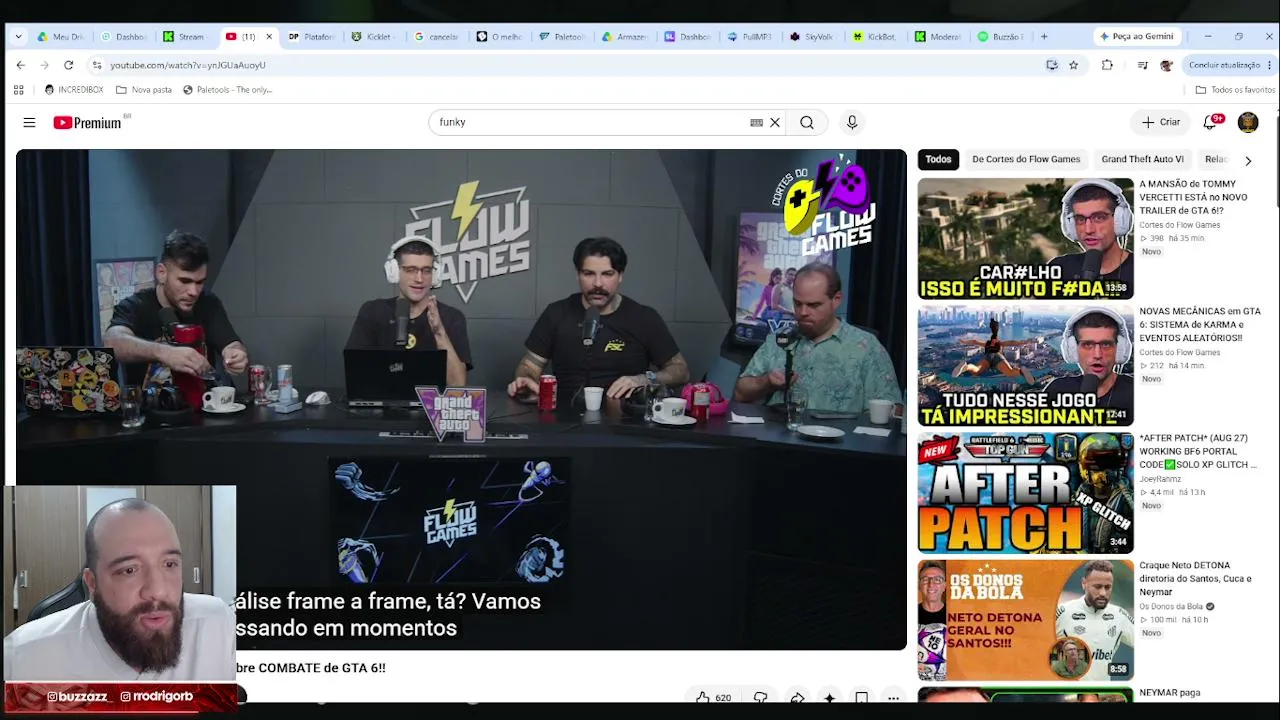The height and width of the screenshot is (720, 1280).
Task: Switch to the 'Kicklet' browser tab
Action: point(374,37)
